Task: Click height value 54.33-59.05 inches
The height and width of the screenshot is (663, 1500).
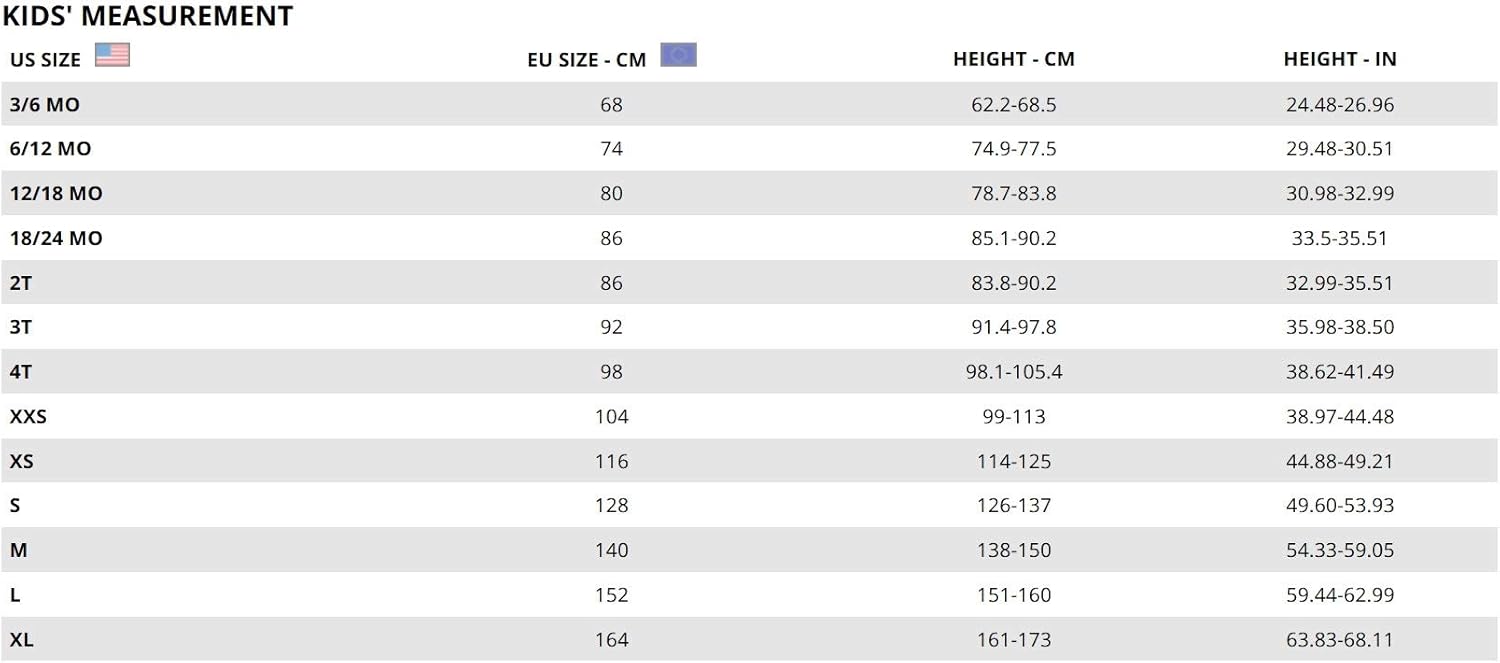Action: [1339, 550]
